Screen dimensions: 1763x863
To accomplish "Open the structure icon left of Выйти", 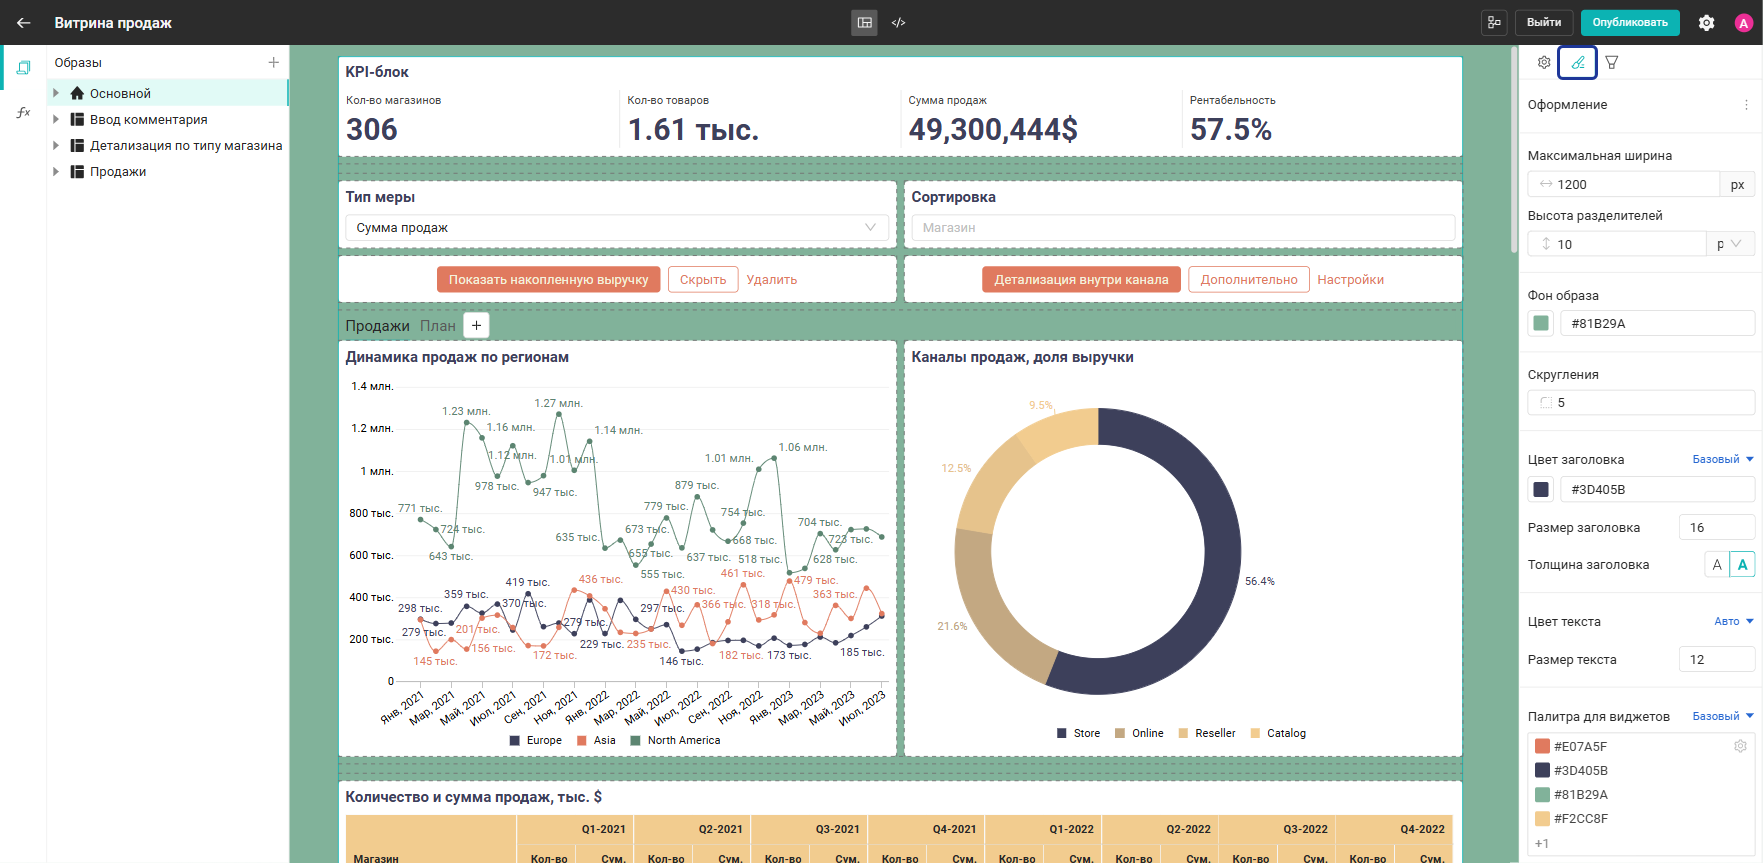I will [1494, 22].
